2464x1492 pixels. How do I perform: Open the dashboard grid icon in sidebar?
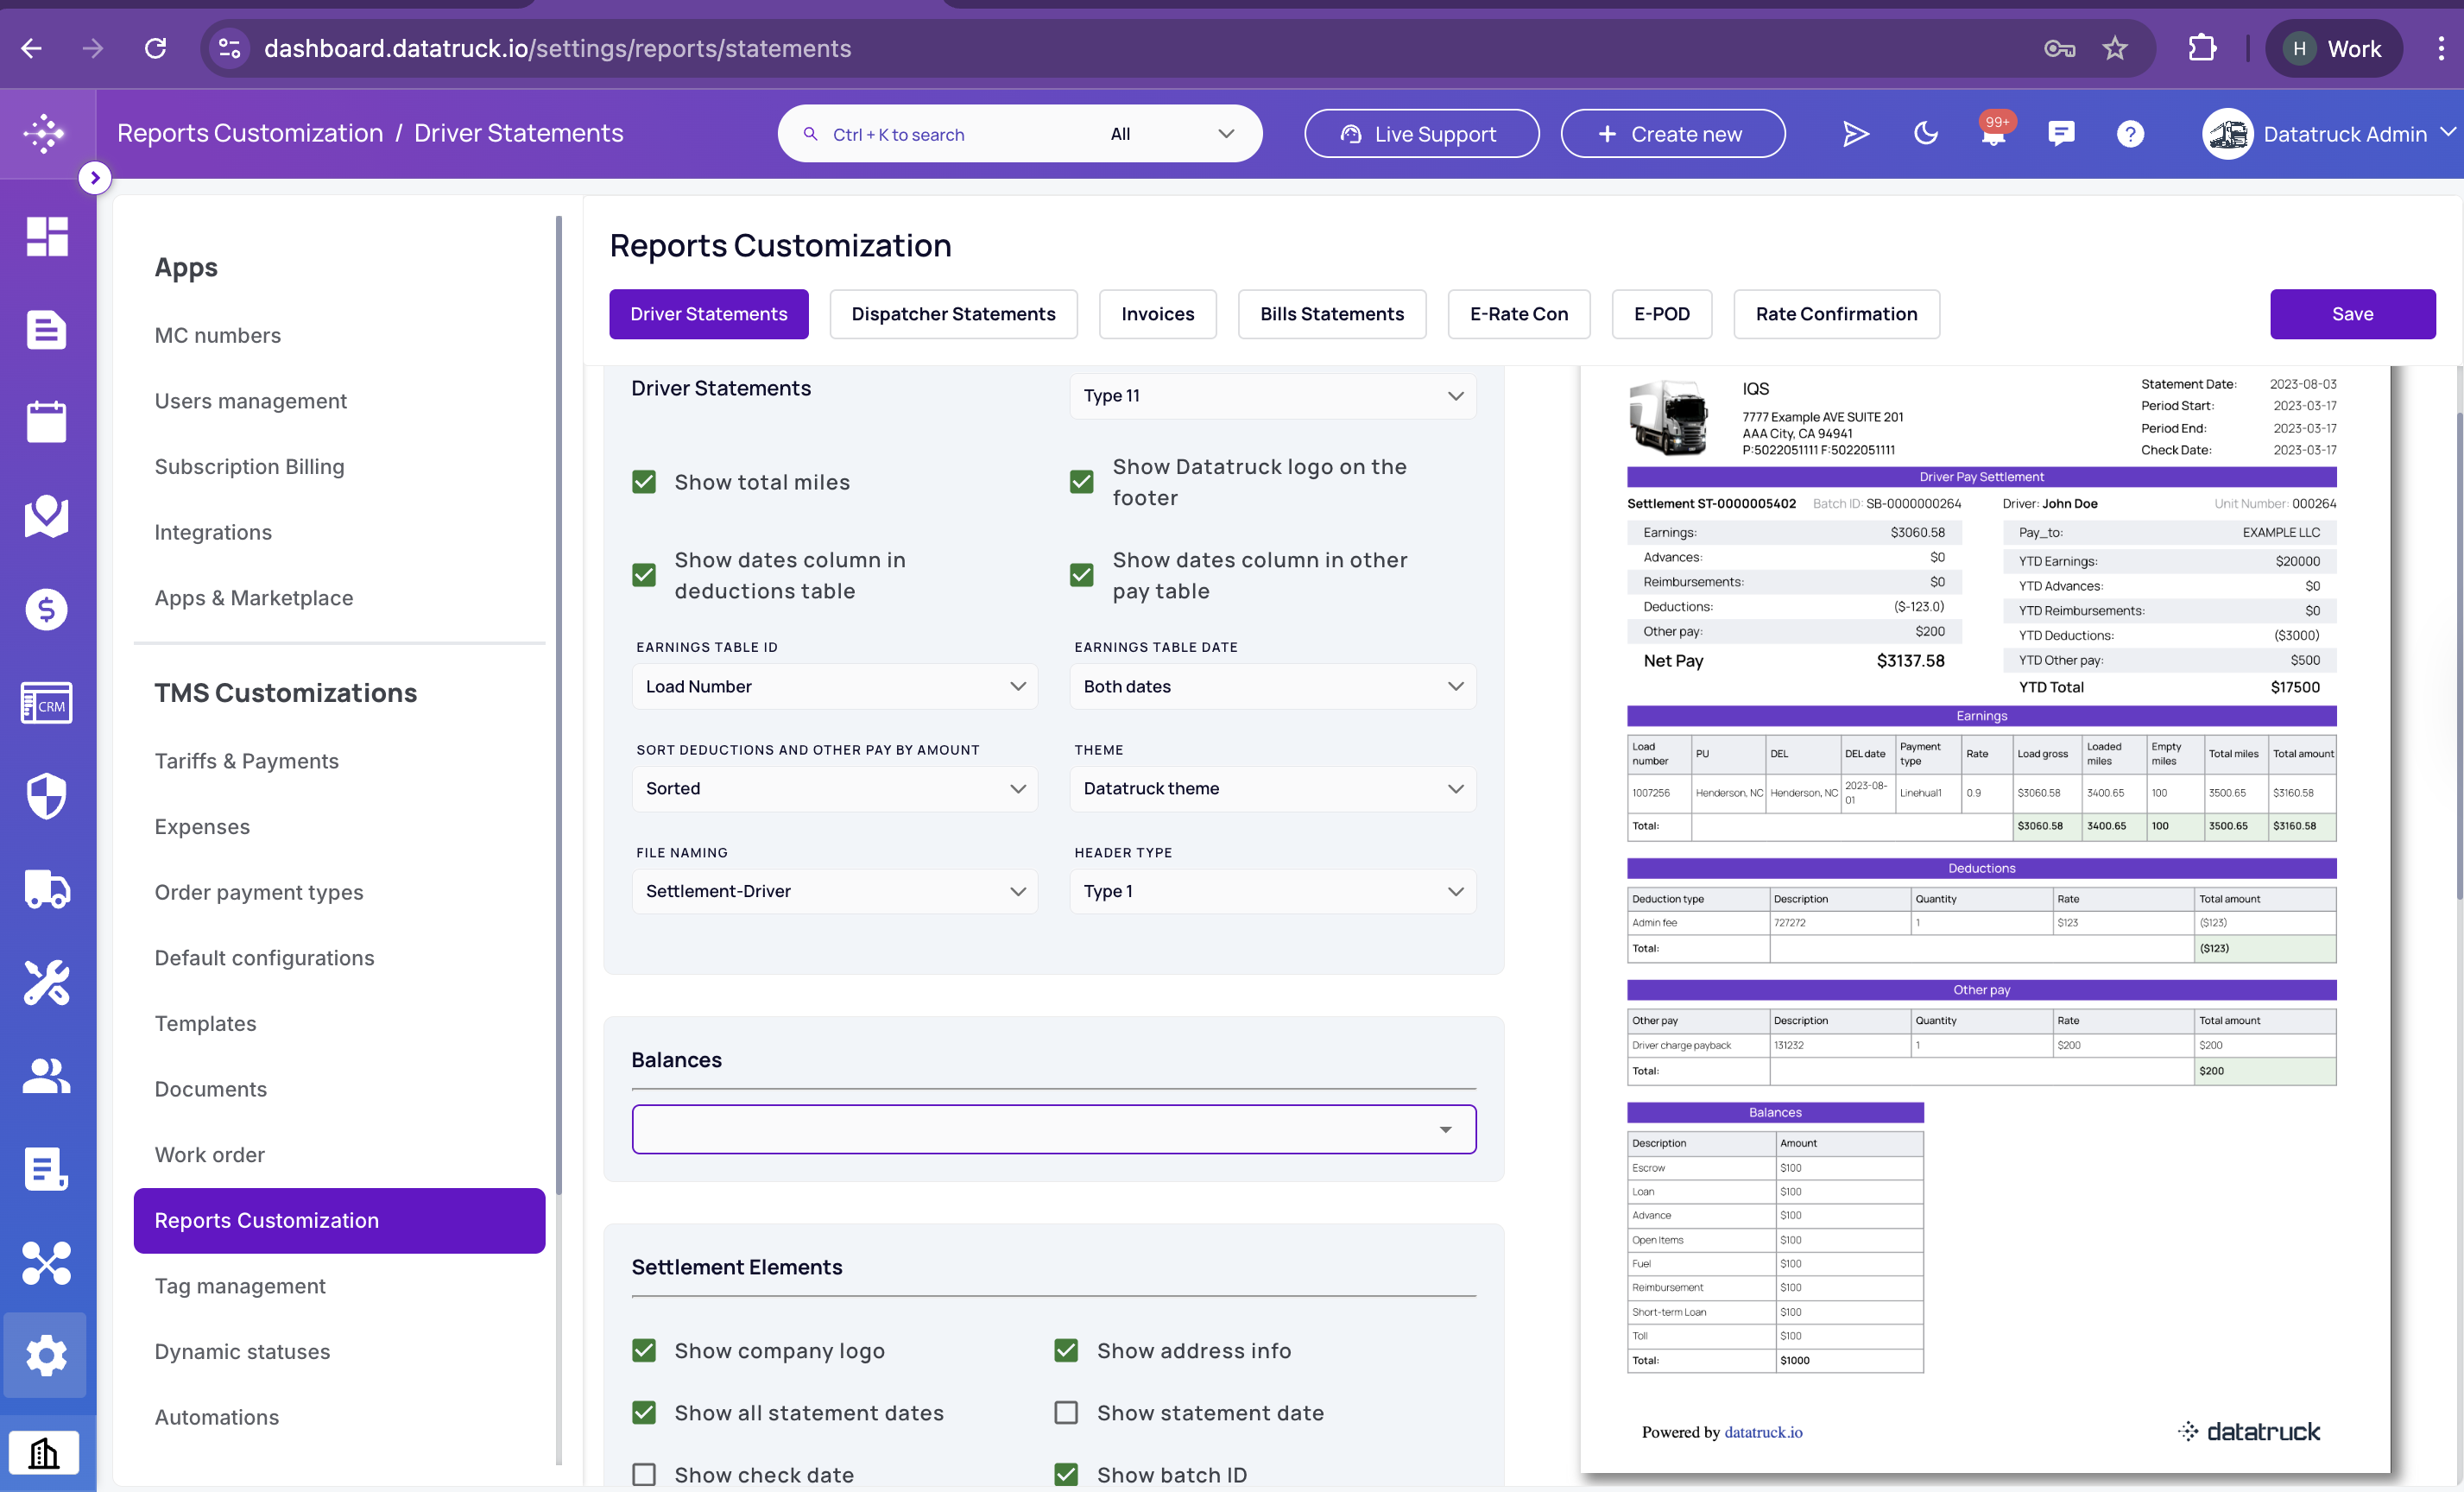(46, 237)
